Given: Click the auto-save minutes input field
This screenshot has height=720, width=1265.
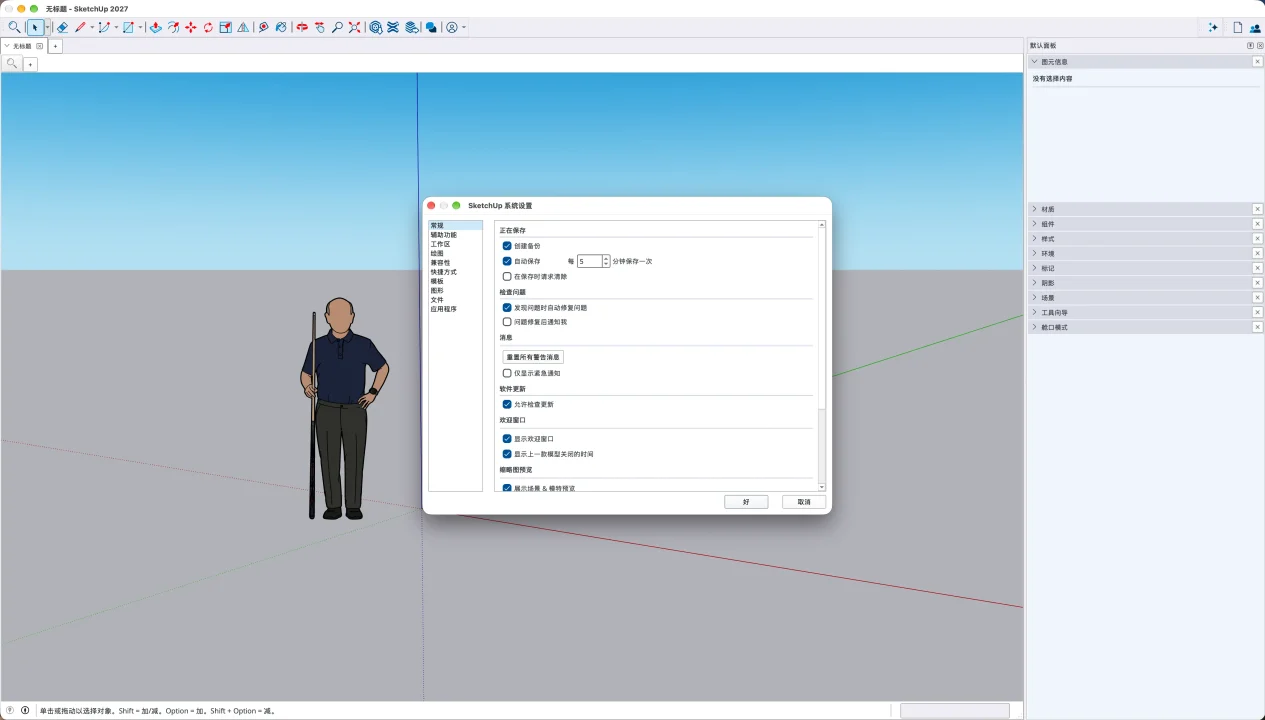Looking at the screenshot, I should coord(589,261).
